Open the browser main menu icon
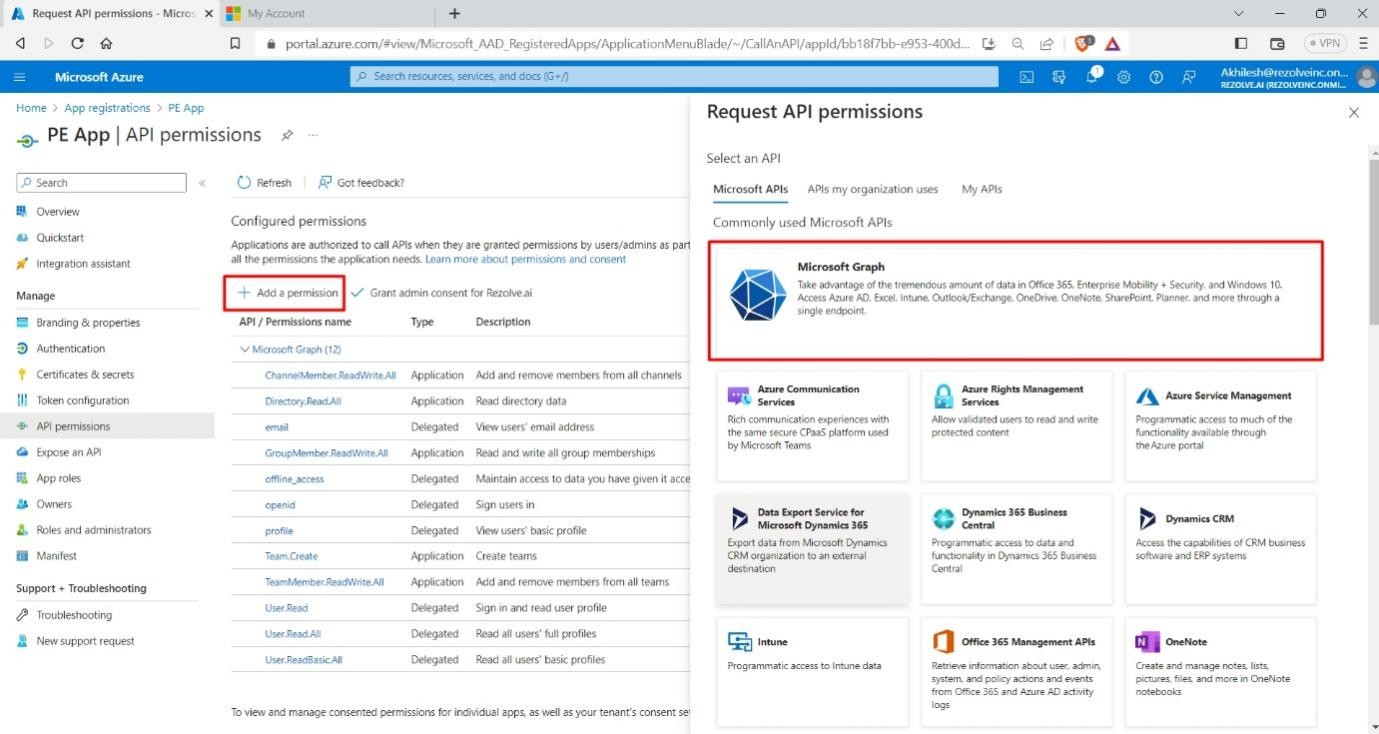This screenshot has width=1379, height=734. pos(1363,44)
